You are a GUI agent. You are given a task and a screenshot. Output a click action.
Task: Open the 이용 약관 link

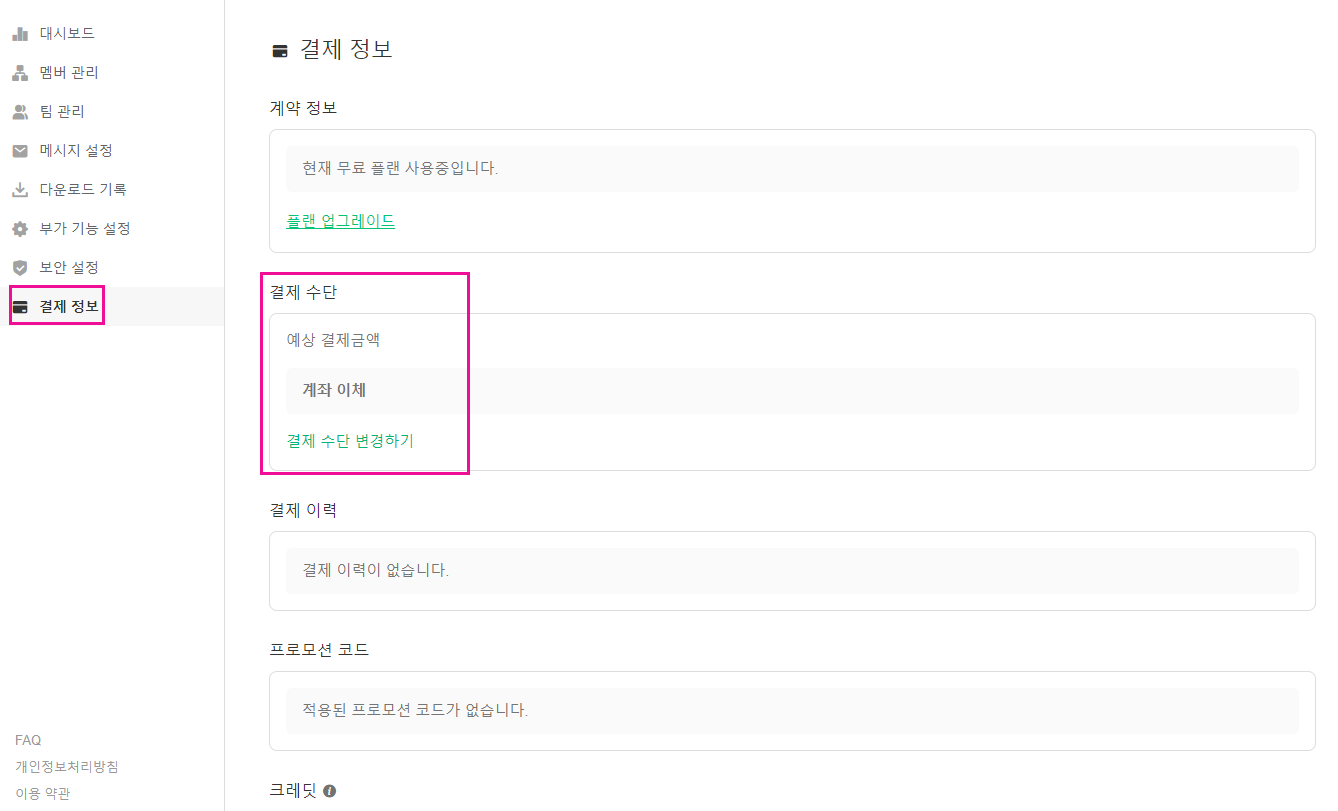point(42,794)
